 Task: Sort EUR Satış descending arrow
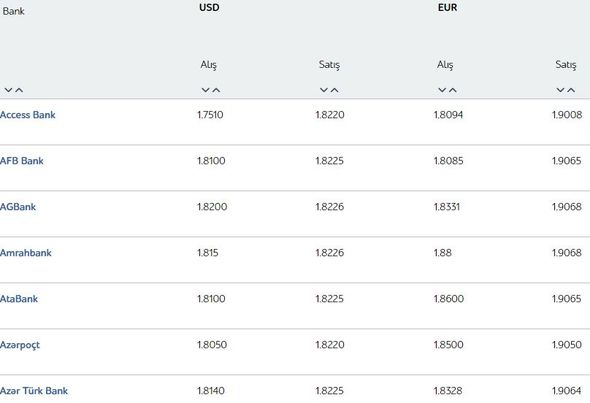[x=560, y=90]
